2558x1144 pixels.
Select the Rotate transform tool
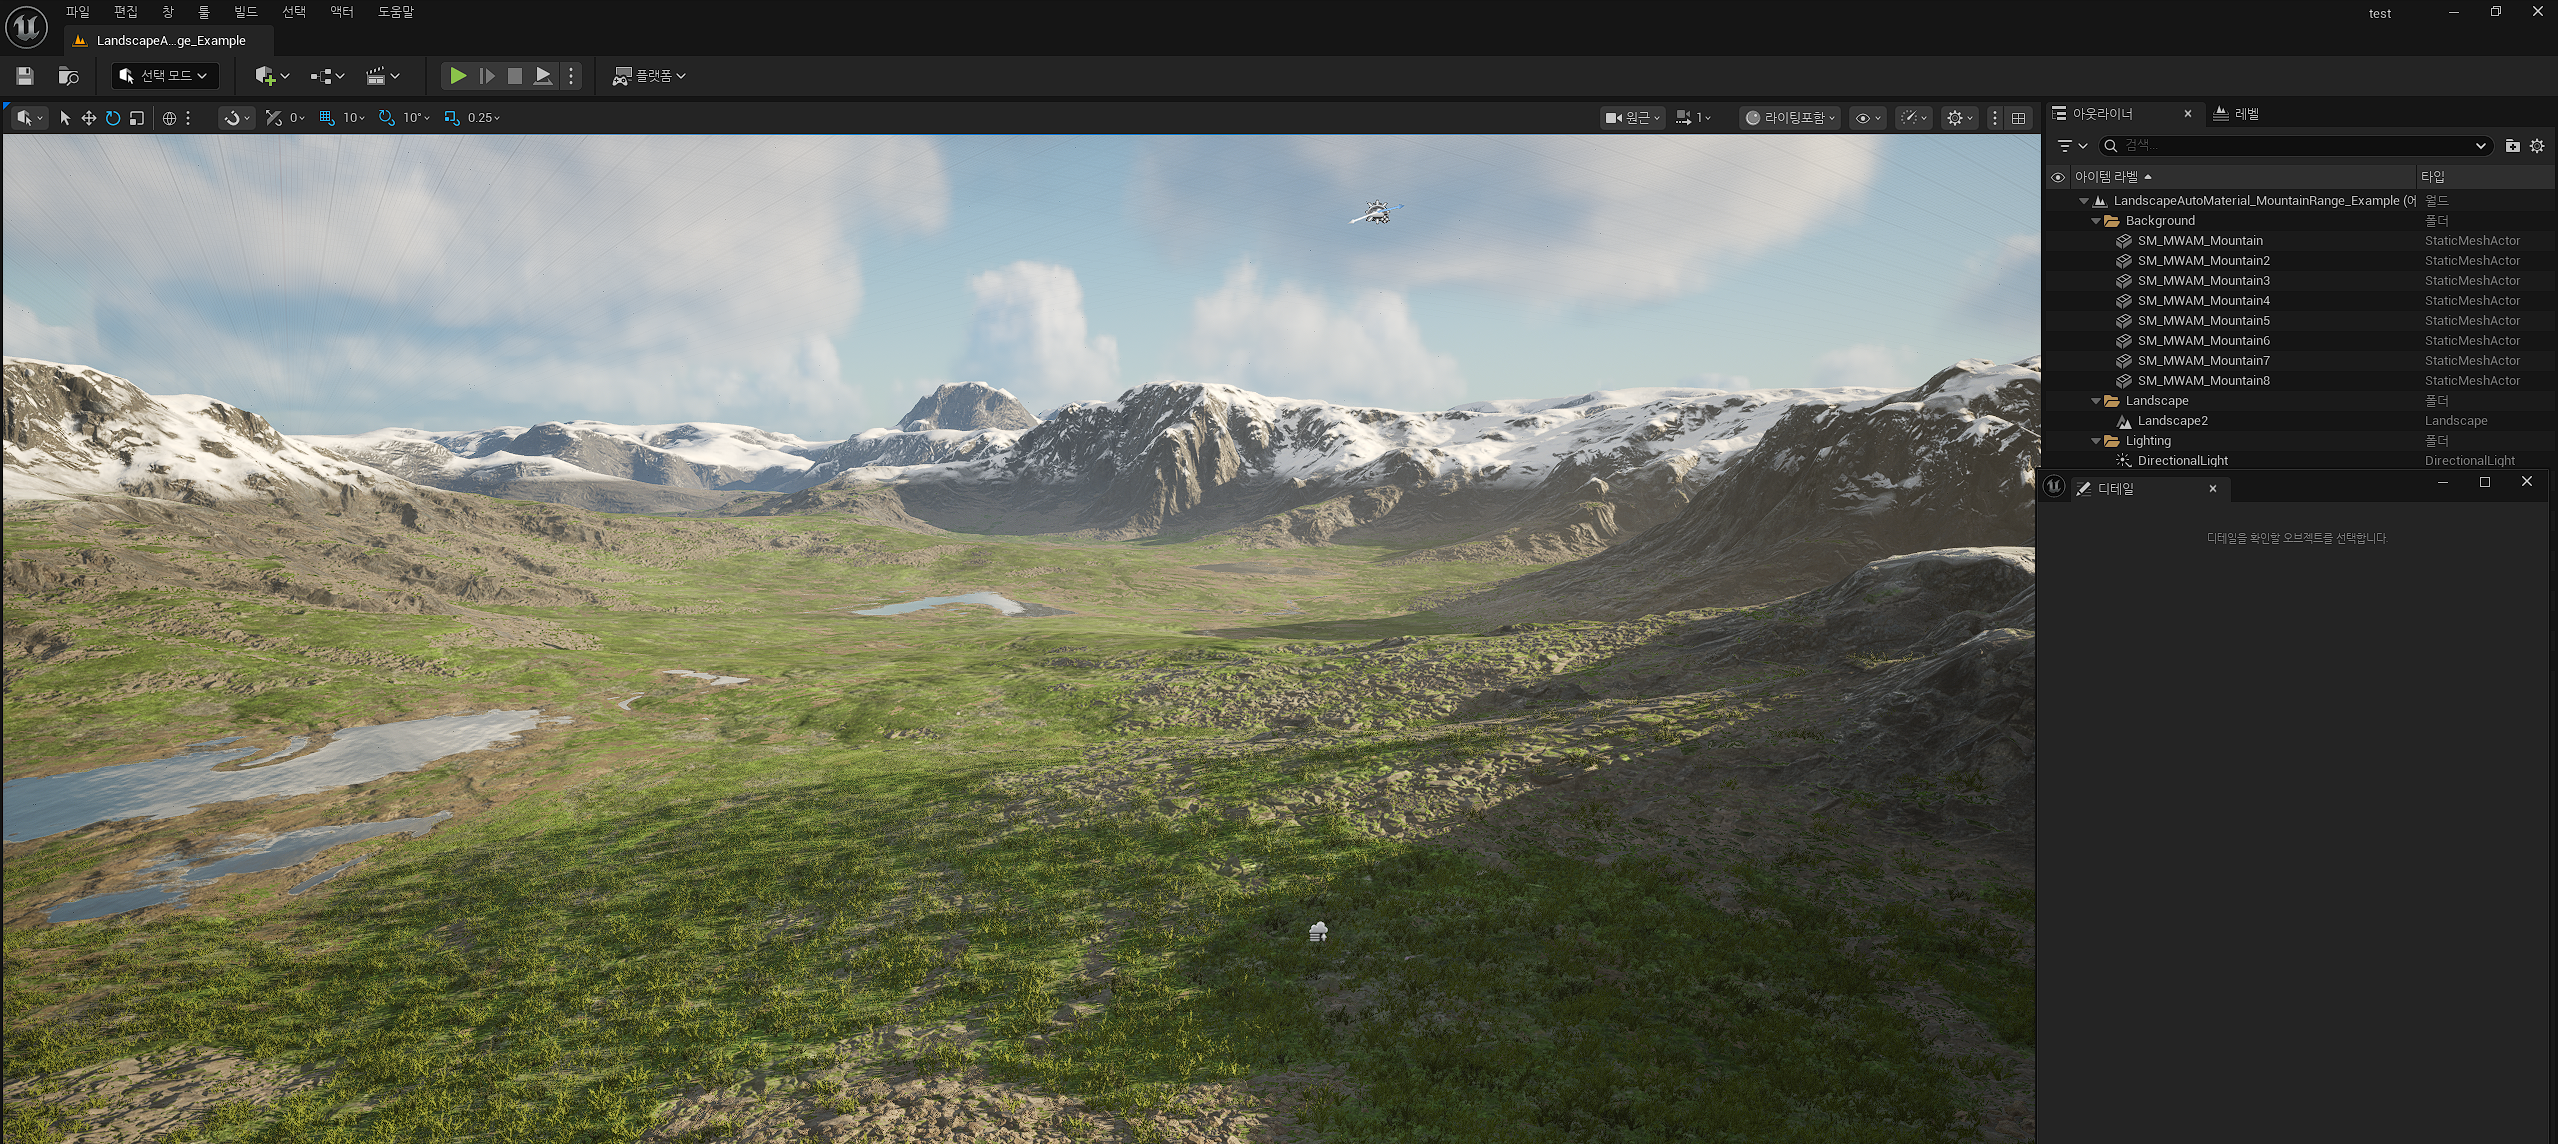tap(113, 118)
